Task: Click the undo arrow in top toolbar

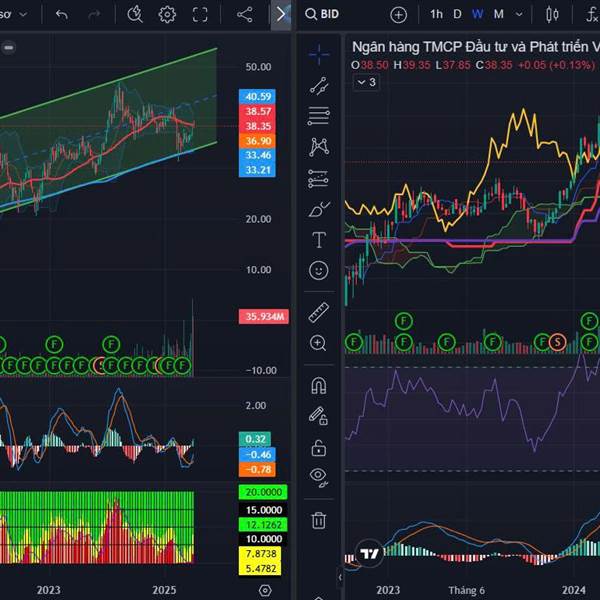Action: coord(62,15)
